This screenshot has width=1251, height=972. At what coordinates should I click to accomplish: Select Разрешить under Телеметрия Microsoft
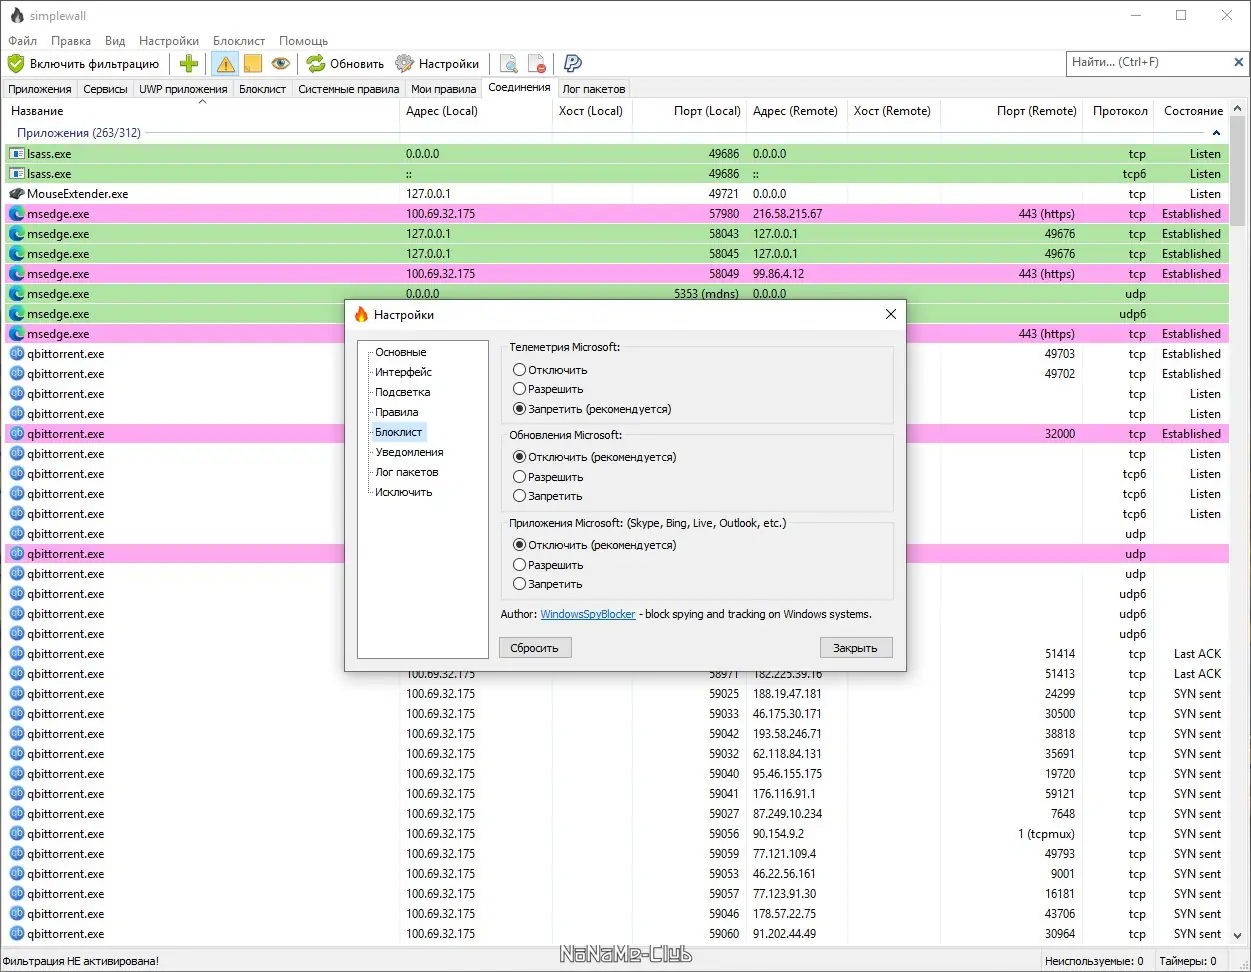[548, 389]
